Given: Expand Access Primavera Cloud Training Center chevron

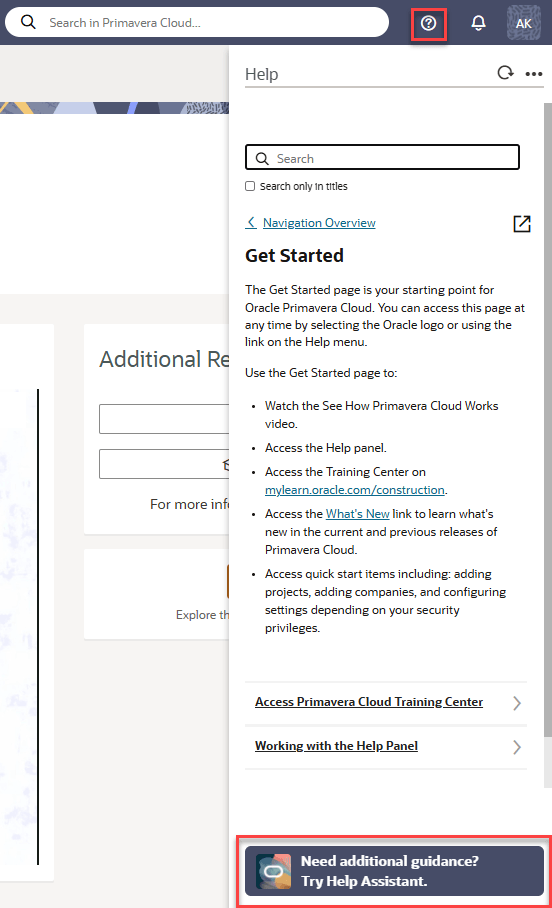Looking at the screenshot, I should point(517,703).
